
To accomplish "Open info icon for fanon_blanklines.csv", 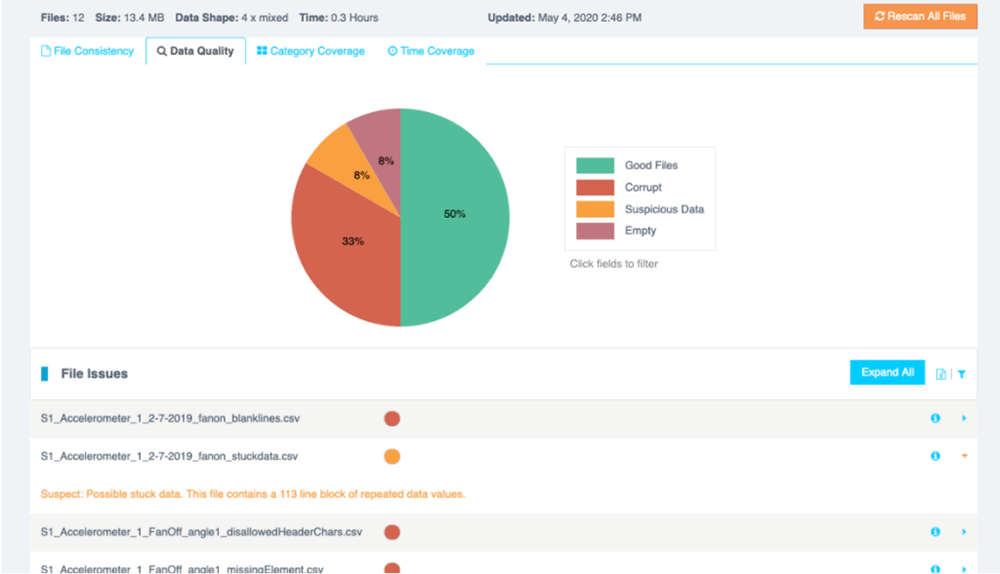I will tap(935, 419).
